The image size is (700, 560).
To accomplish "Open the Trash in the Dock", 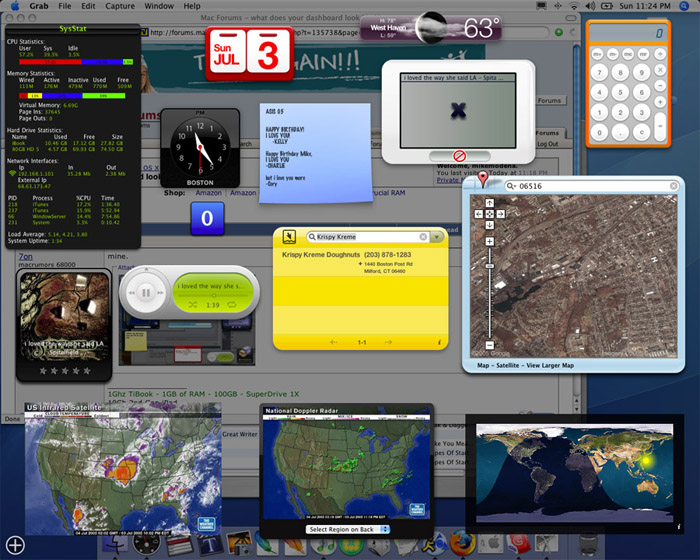I will (589, 545).
